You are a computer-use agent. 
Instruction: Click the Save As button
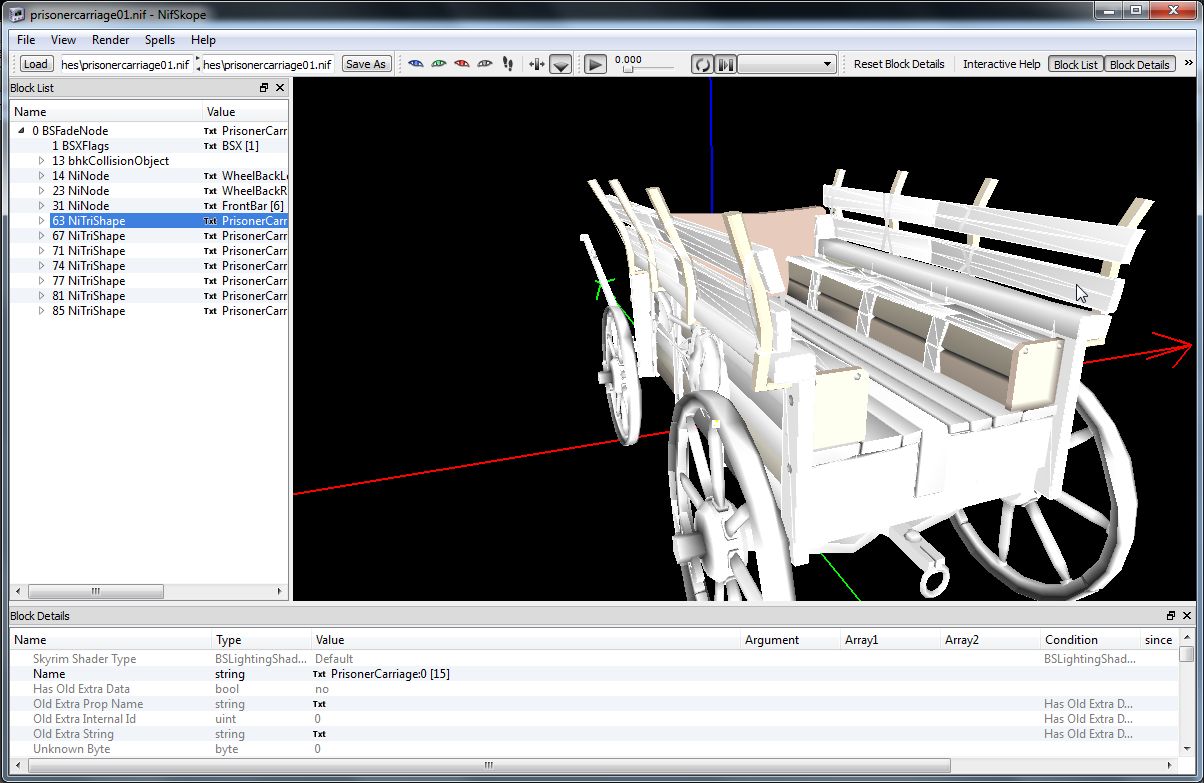365,64
